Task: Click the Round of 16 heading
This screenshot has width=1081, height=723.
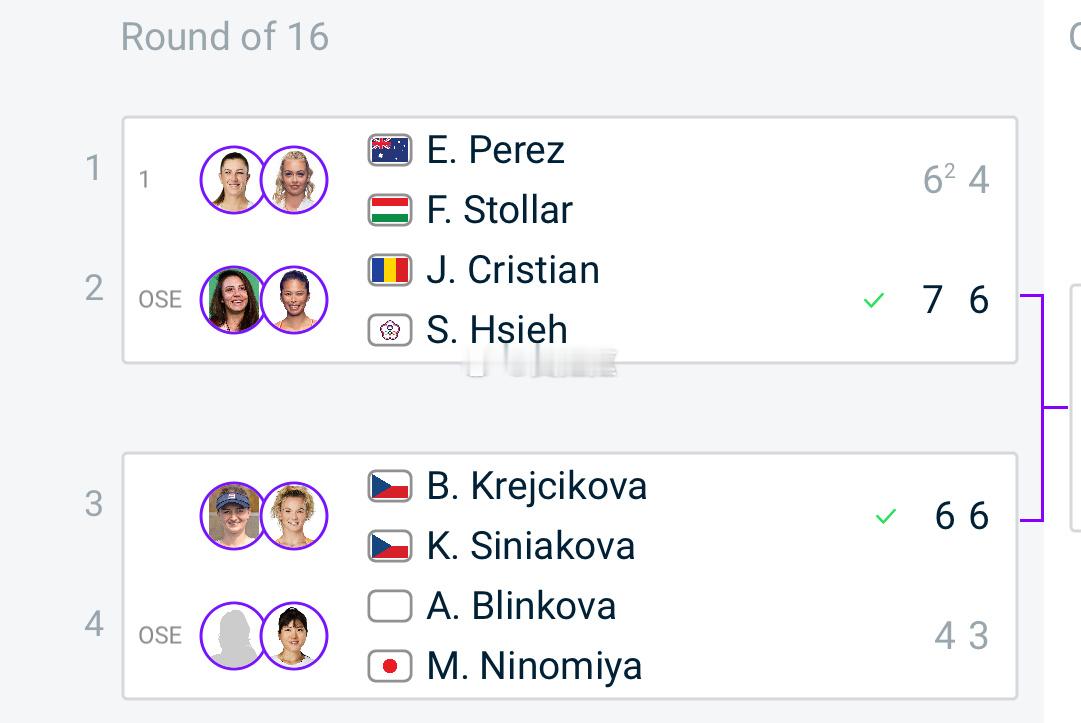Action: (x=225, y=37)
